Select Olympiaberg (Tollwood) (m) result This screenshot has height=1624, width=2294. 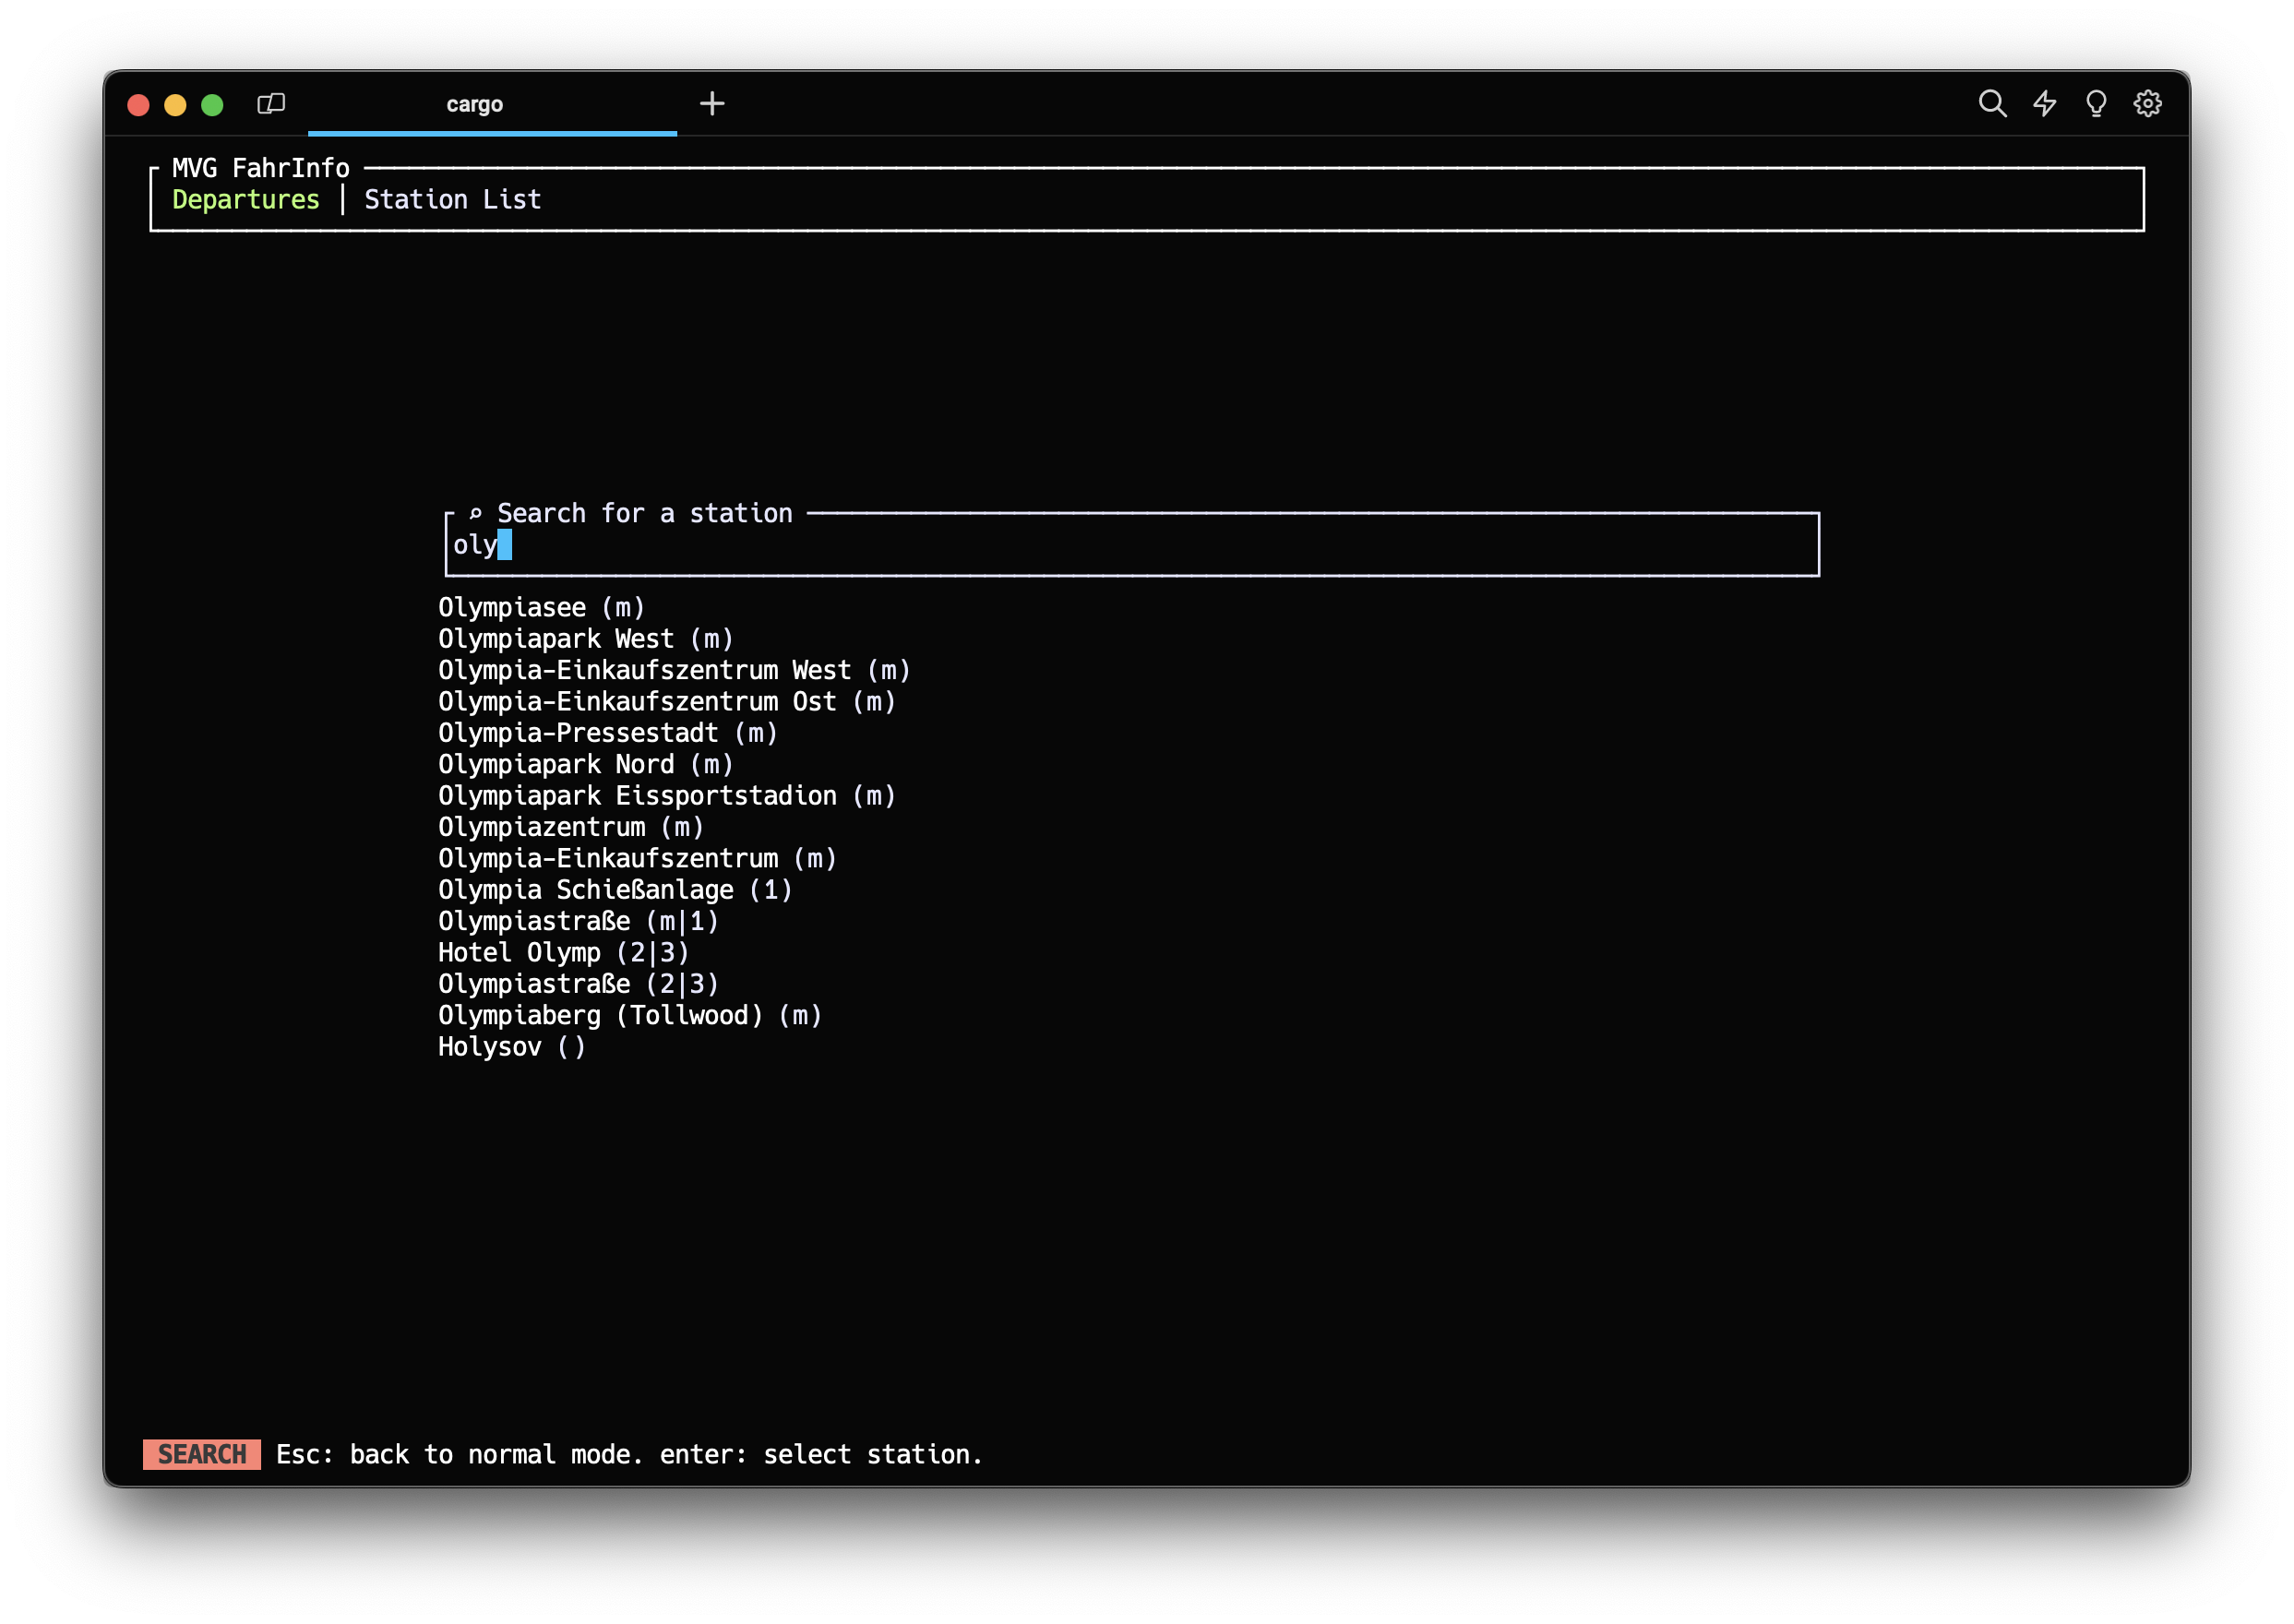coord(629,1015)
